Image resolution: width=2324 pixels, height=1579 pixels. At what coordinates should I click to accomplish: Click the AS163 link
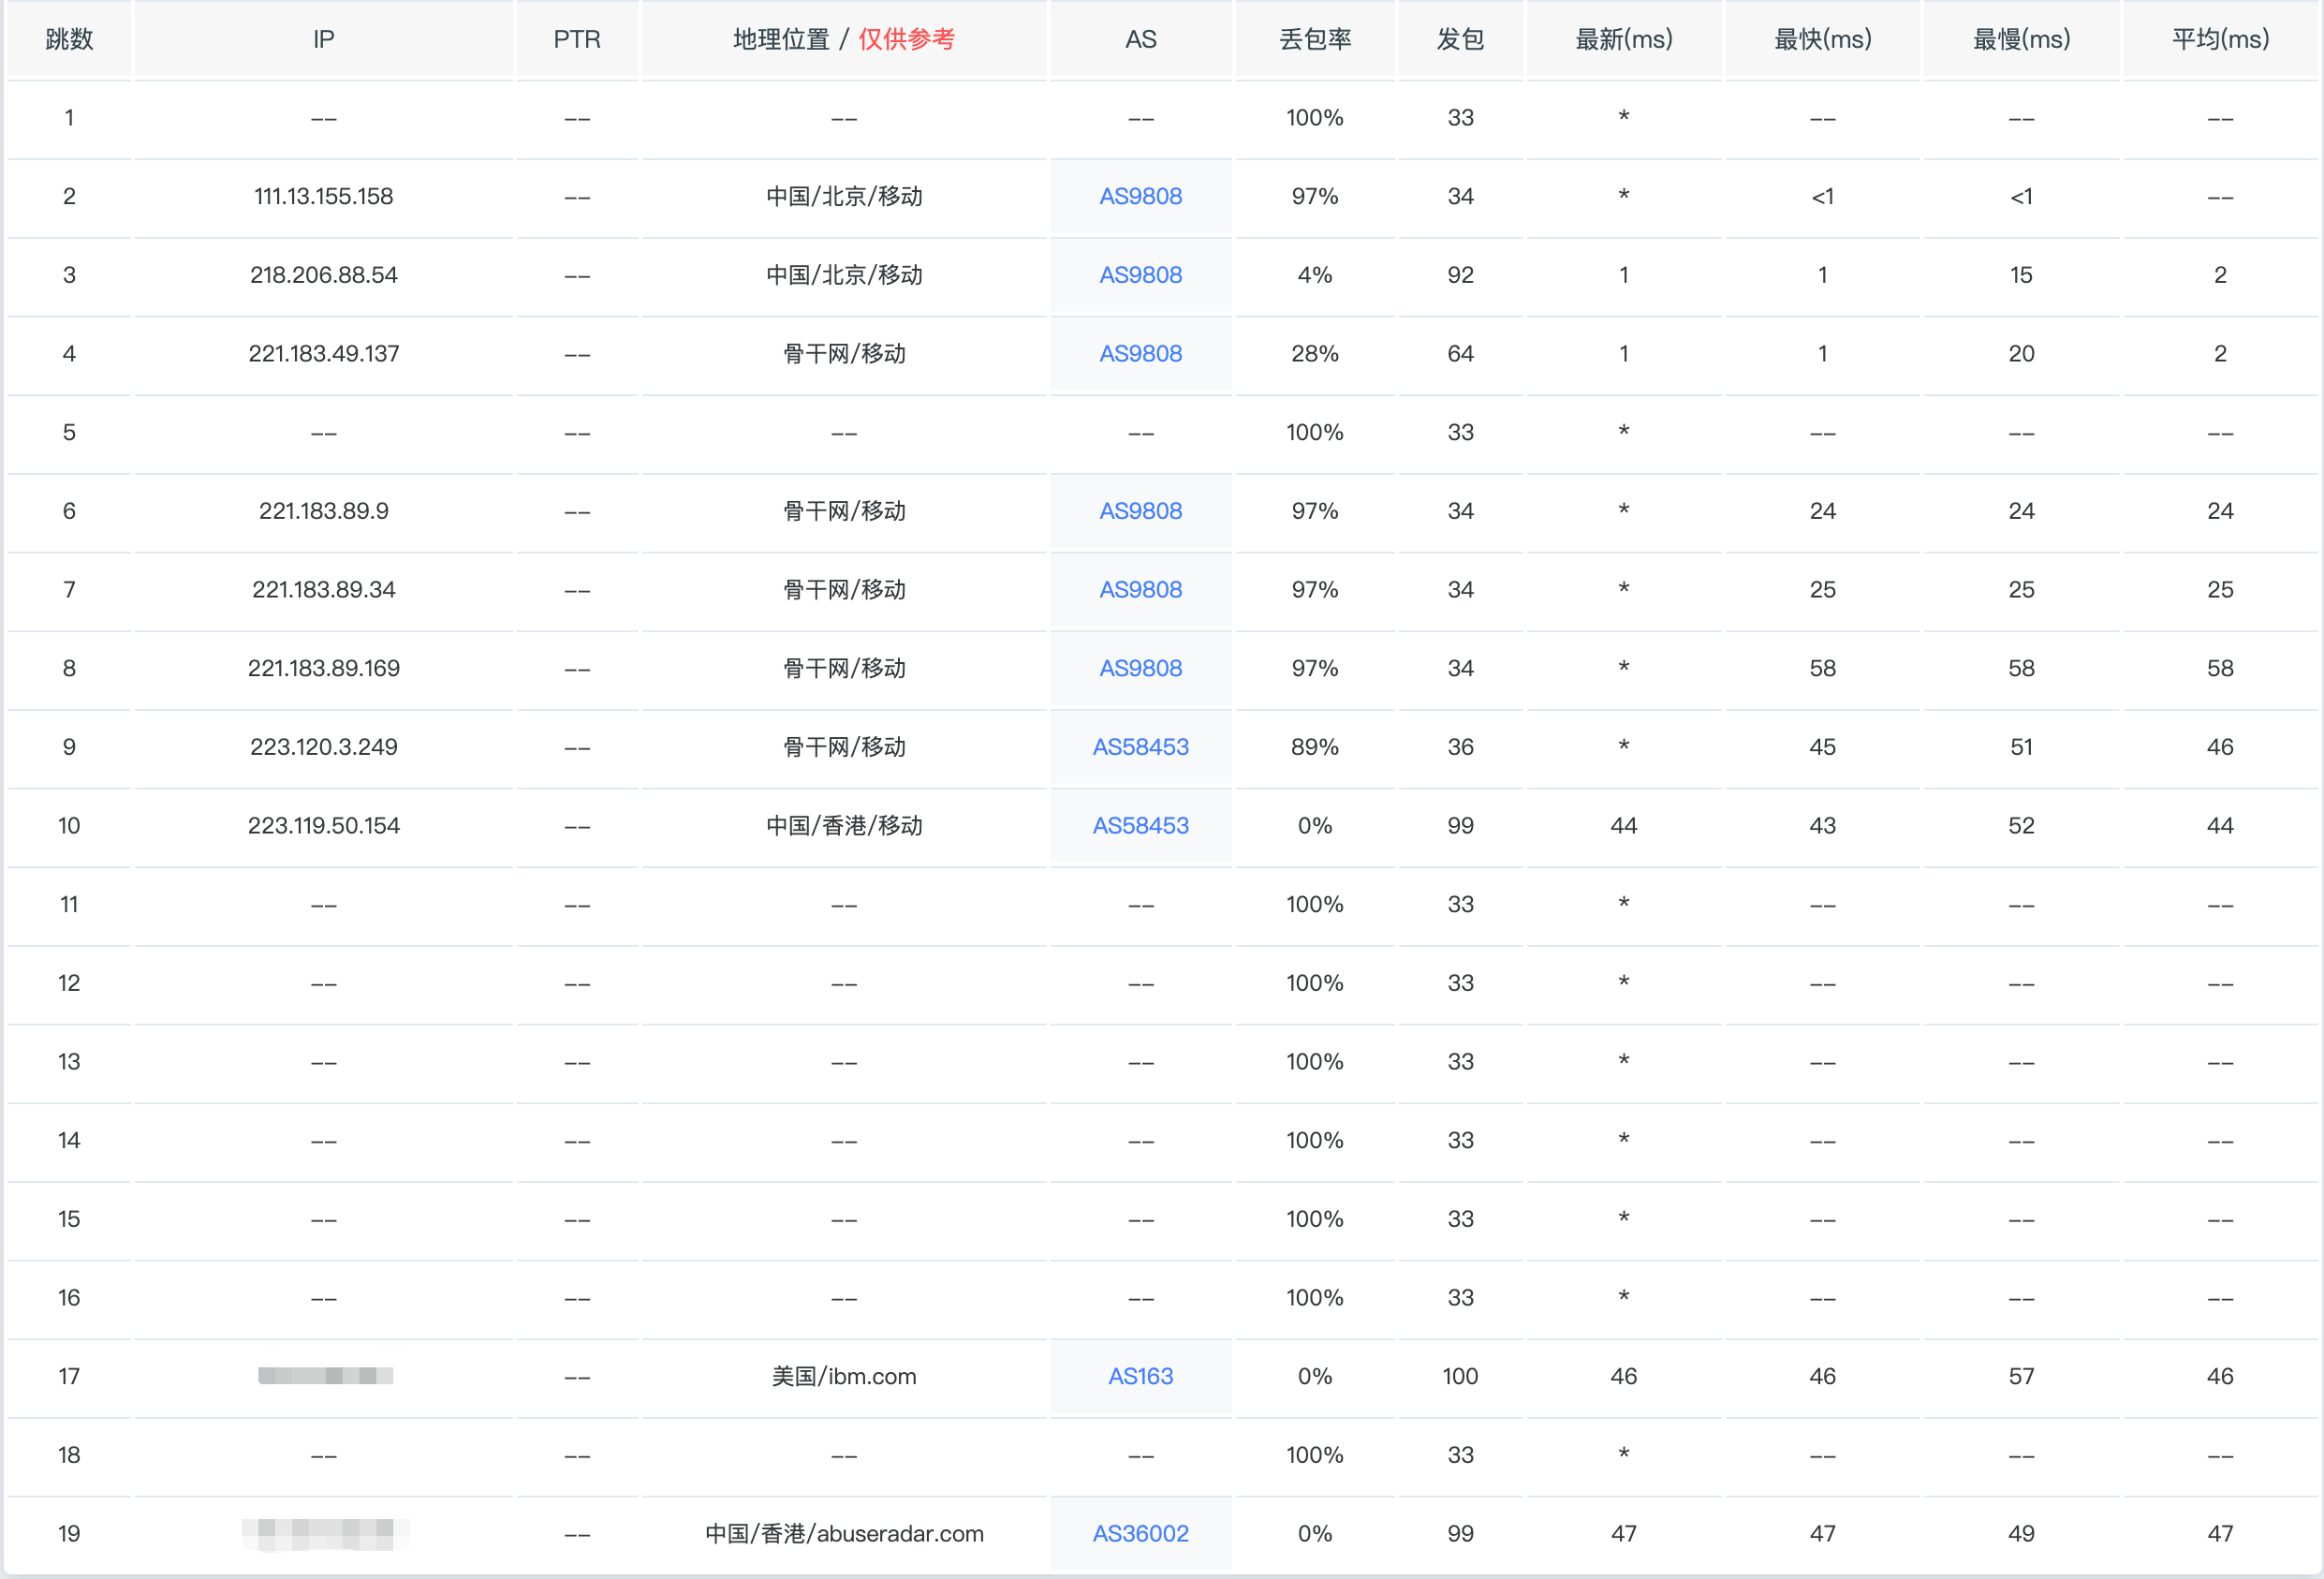pyautogui.click(x=1140, y=1376)
